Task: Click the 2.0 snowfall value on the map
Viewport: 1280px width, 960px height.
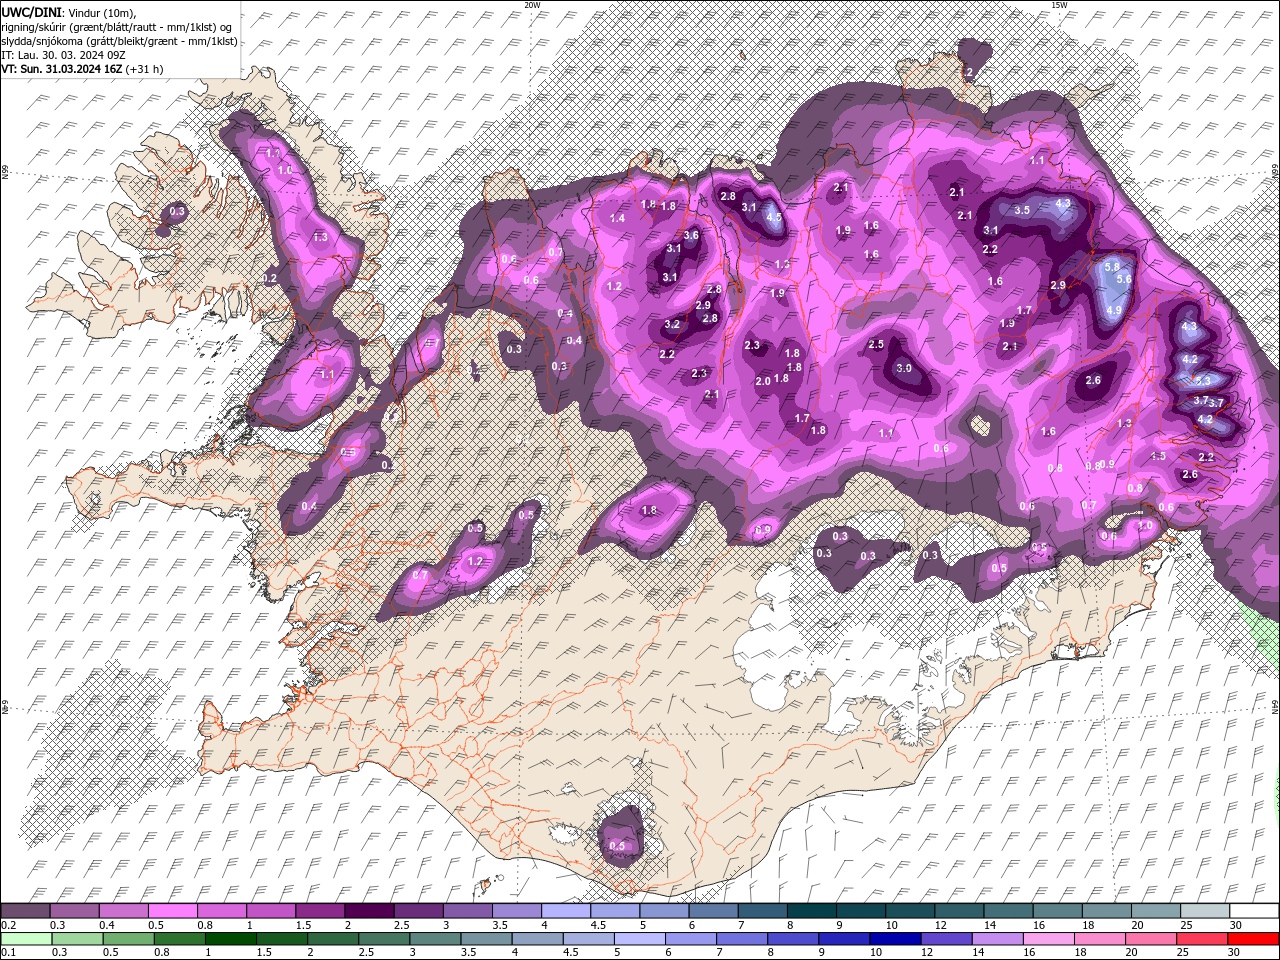Action: coord(763,381)
